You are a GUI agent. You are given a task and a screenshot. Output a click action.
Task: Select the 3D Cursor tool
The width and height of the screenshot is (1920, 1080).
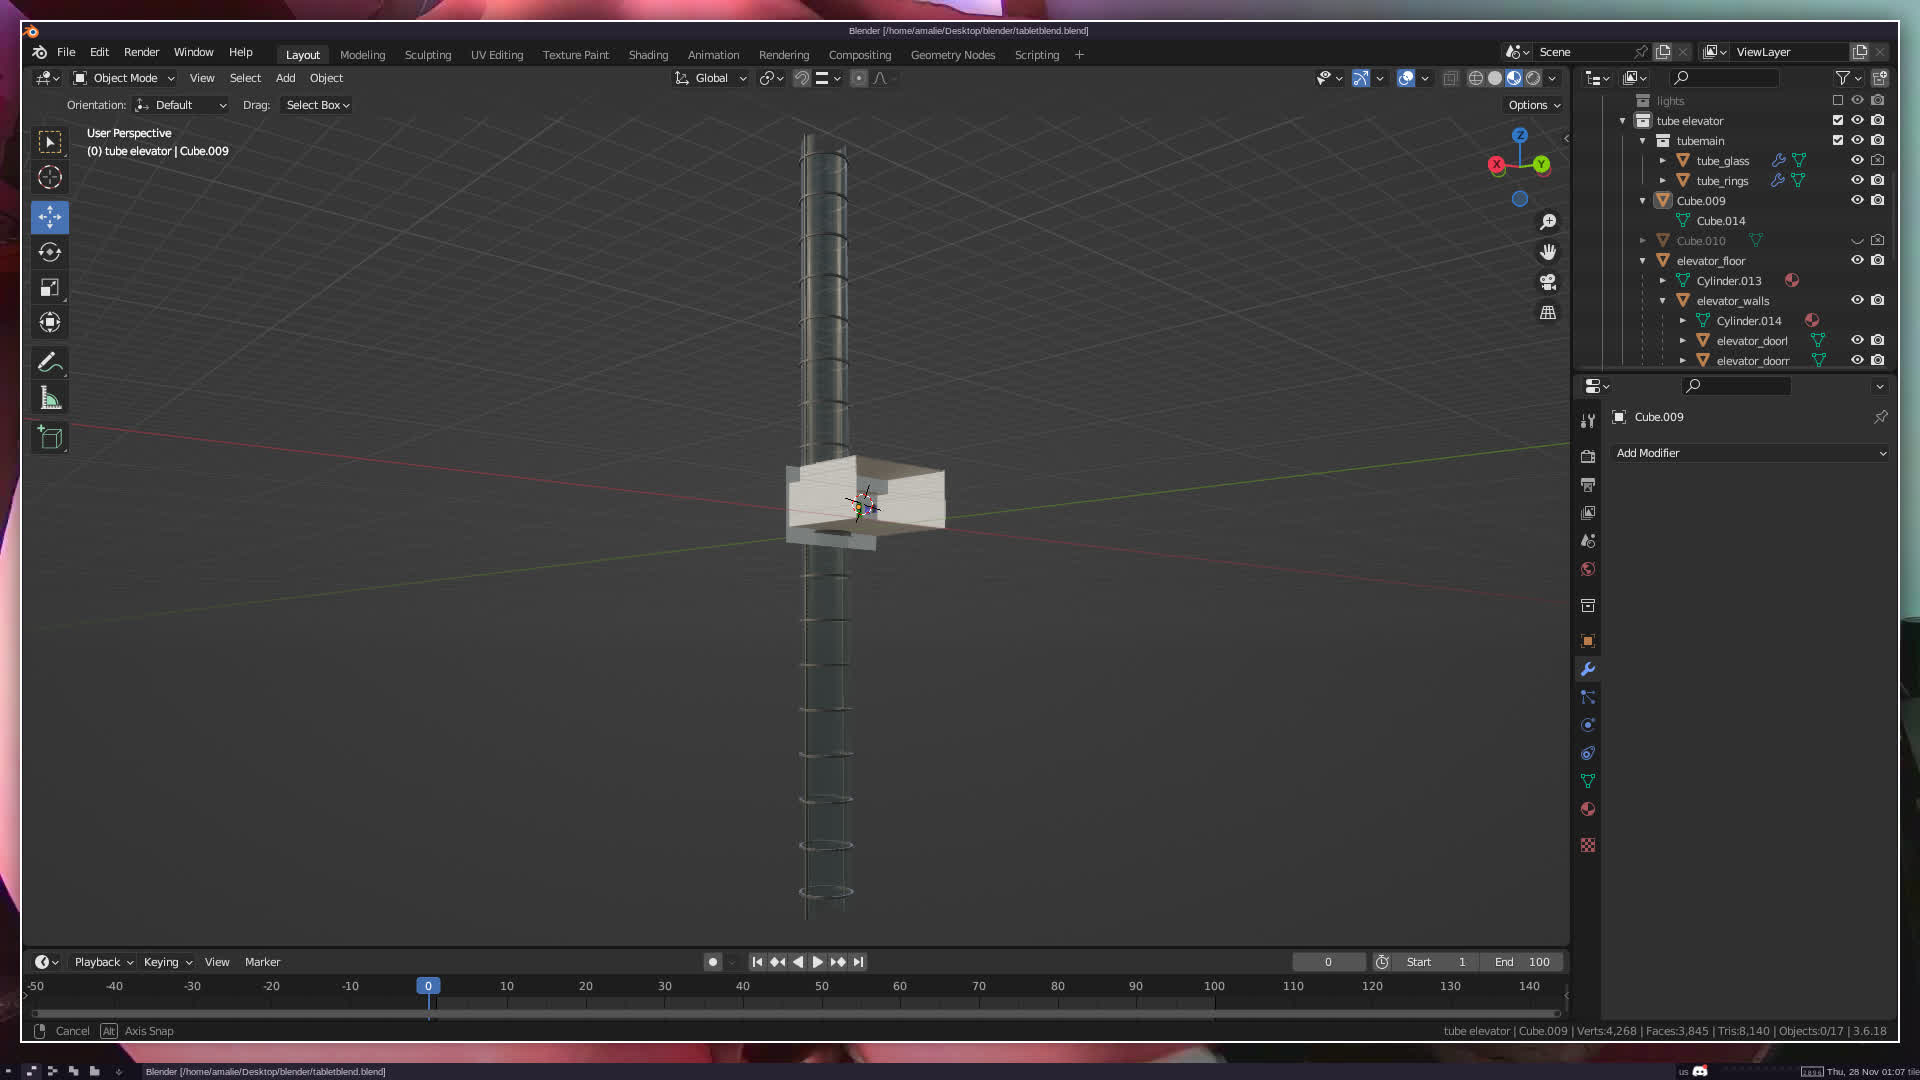coord(50,178)
